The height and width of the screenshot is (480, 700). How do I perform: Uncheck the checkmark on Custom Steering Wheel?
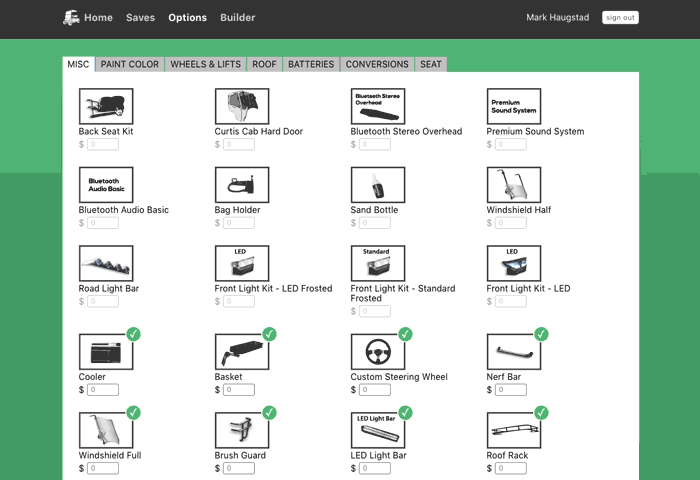405,334
